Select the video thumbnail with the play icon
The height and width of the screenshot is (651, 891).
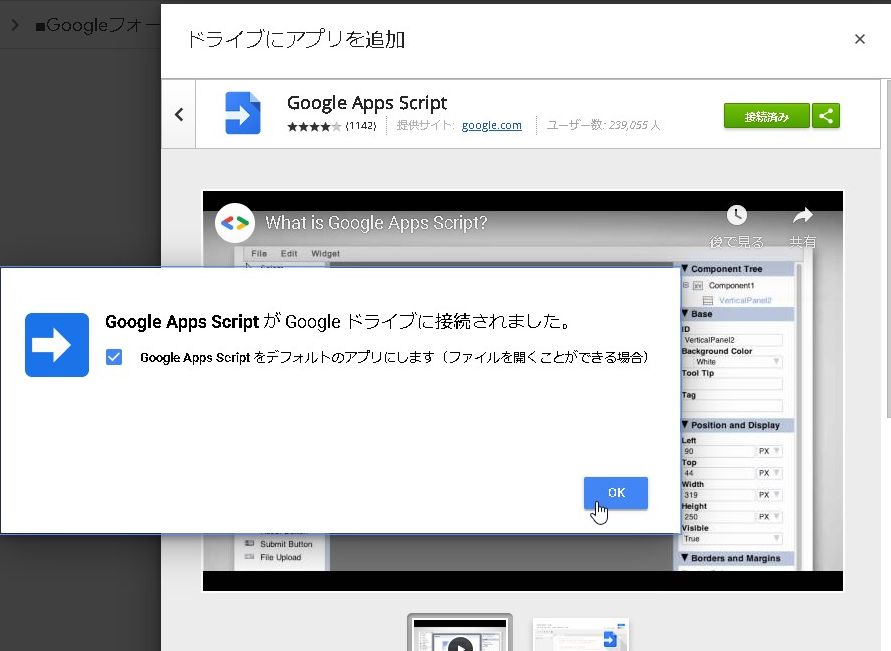pos(459,634)
